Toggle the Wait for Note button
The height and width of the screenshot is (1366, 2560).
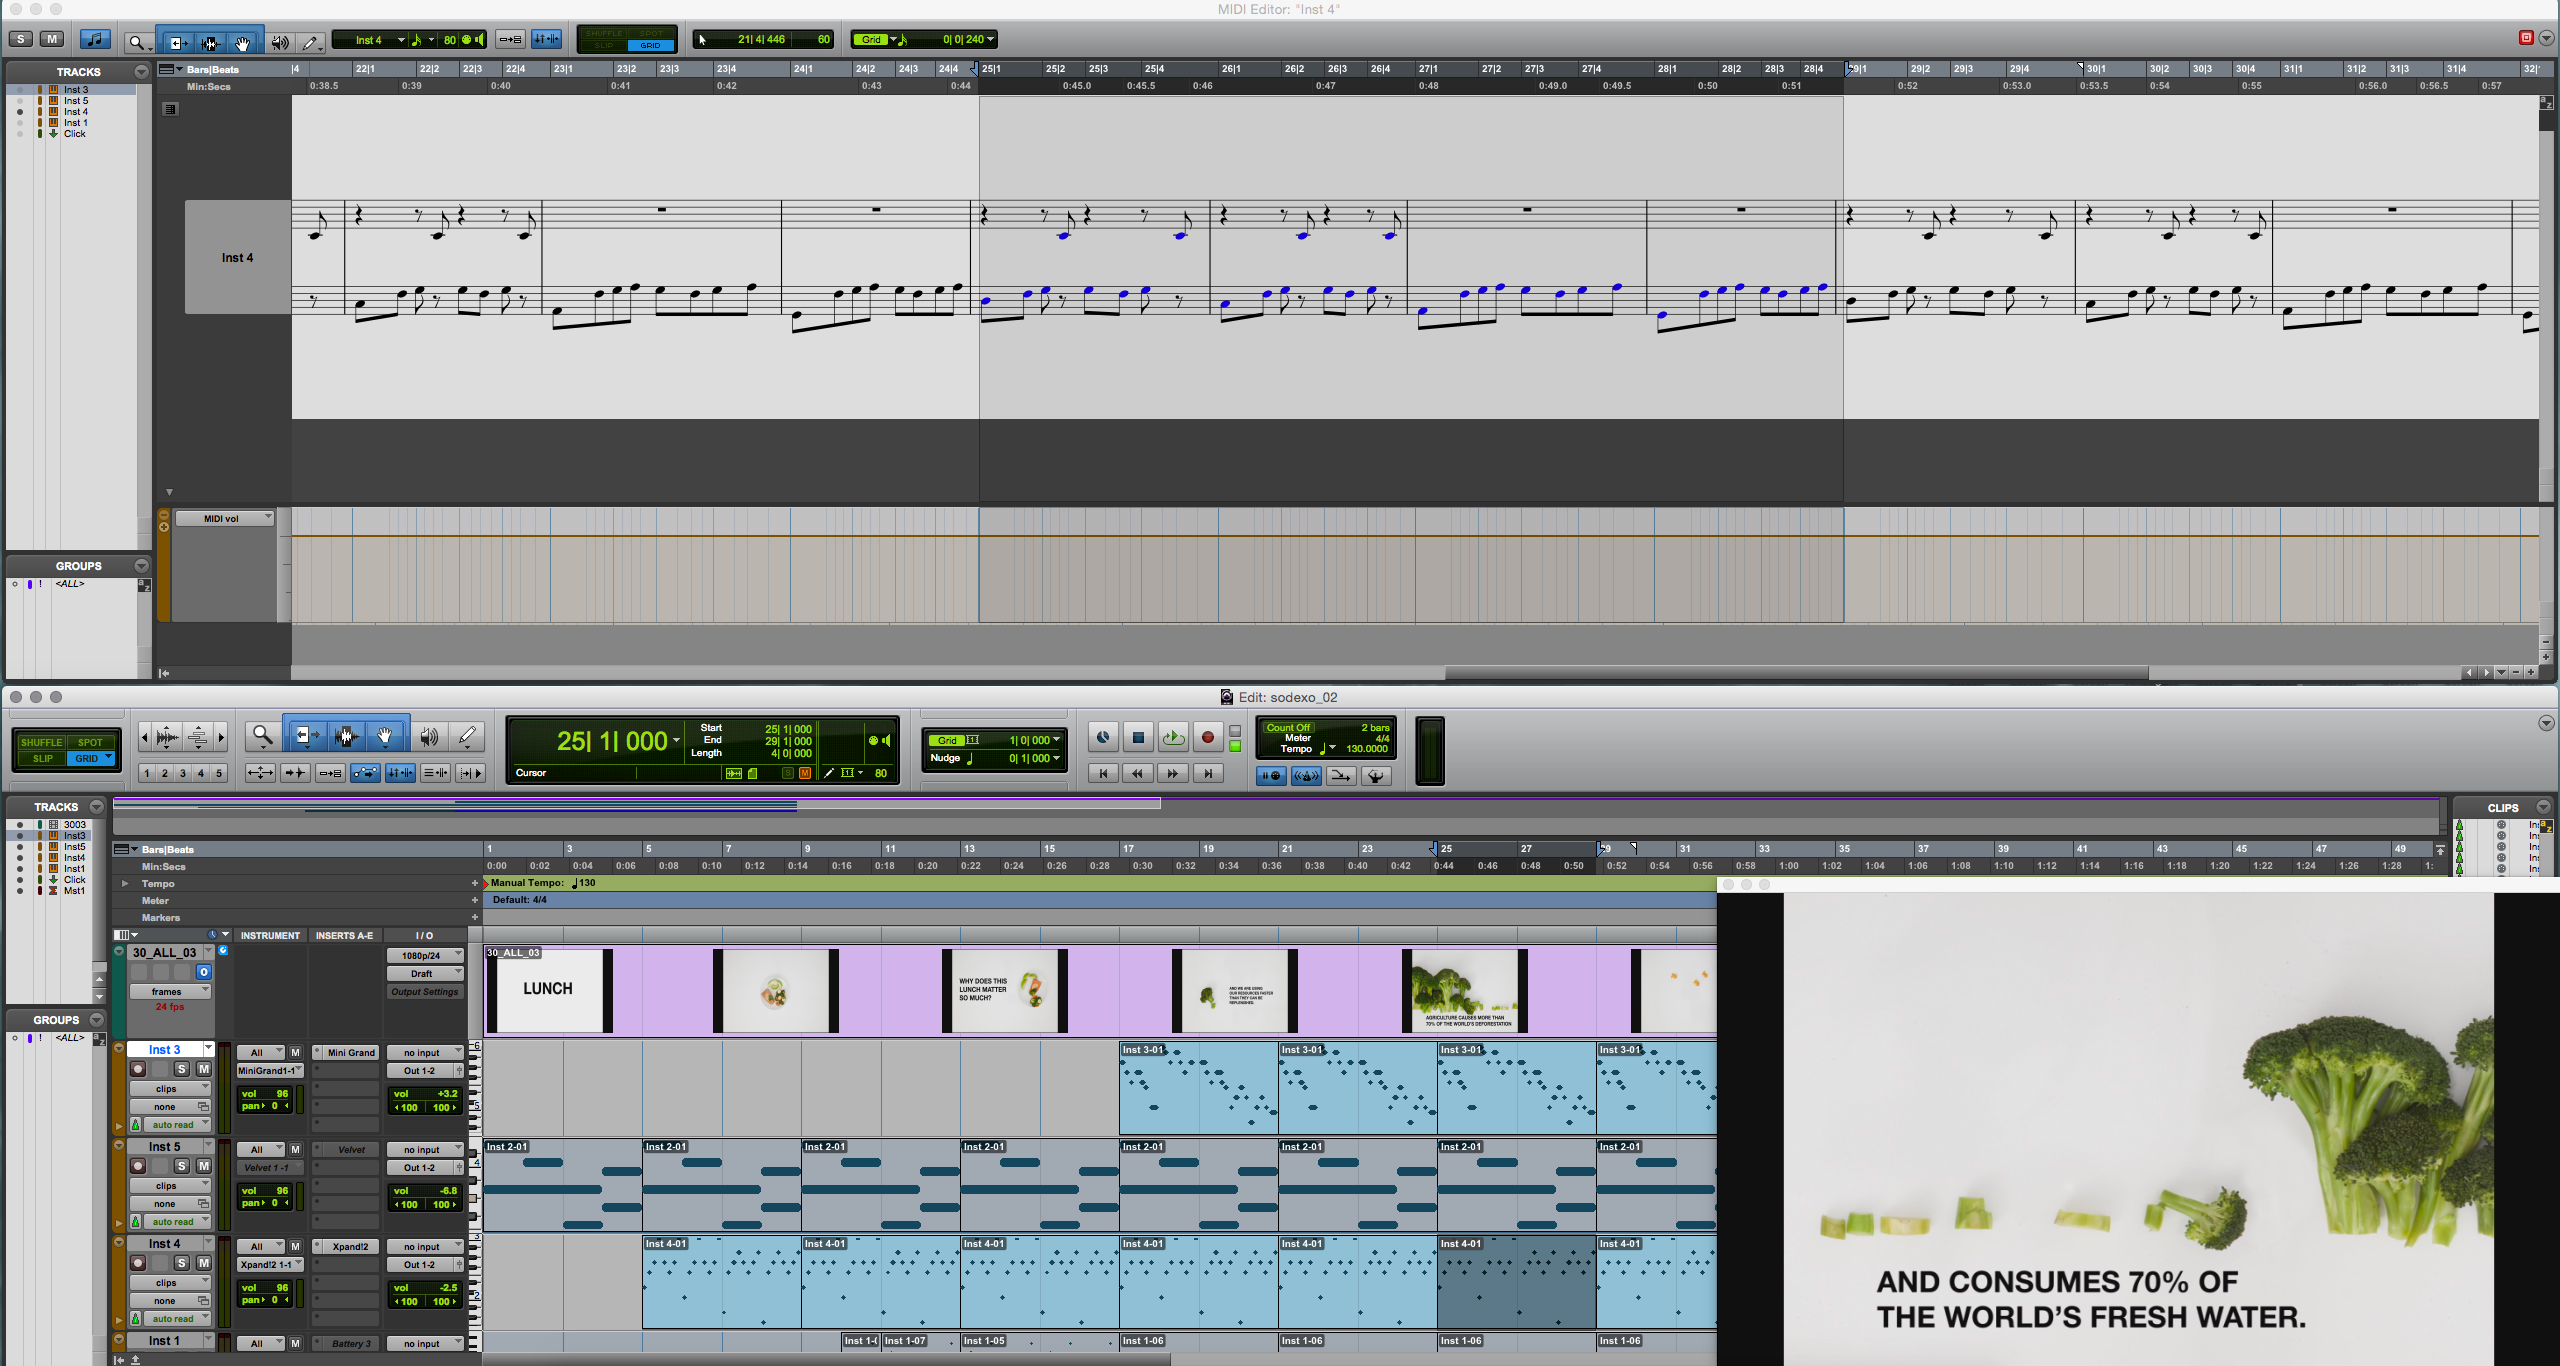[1271, 776]
